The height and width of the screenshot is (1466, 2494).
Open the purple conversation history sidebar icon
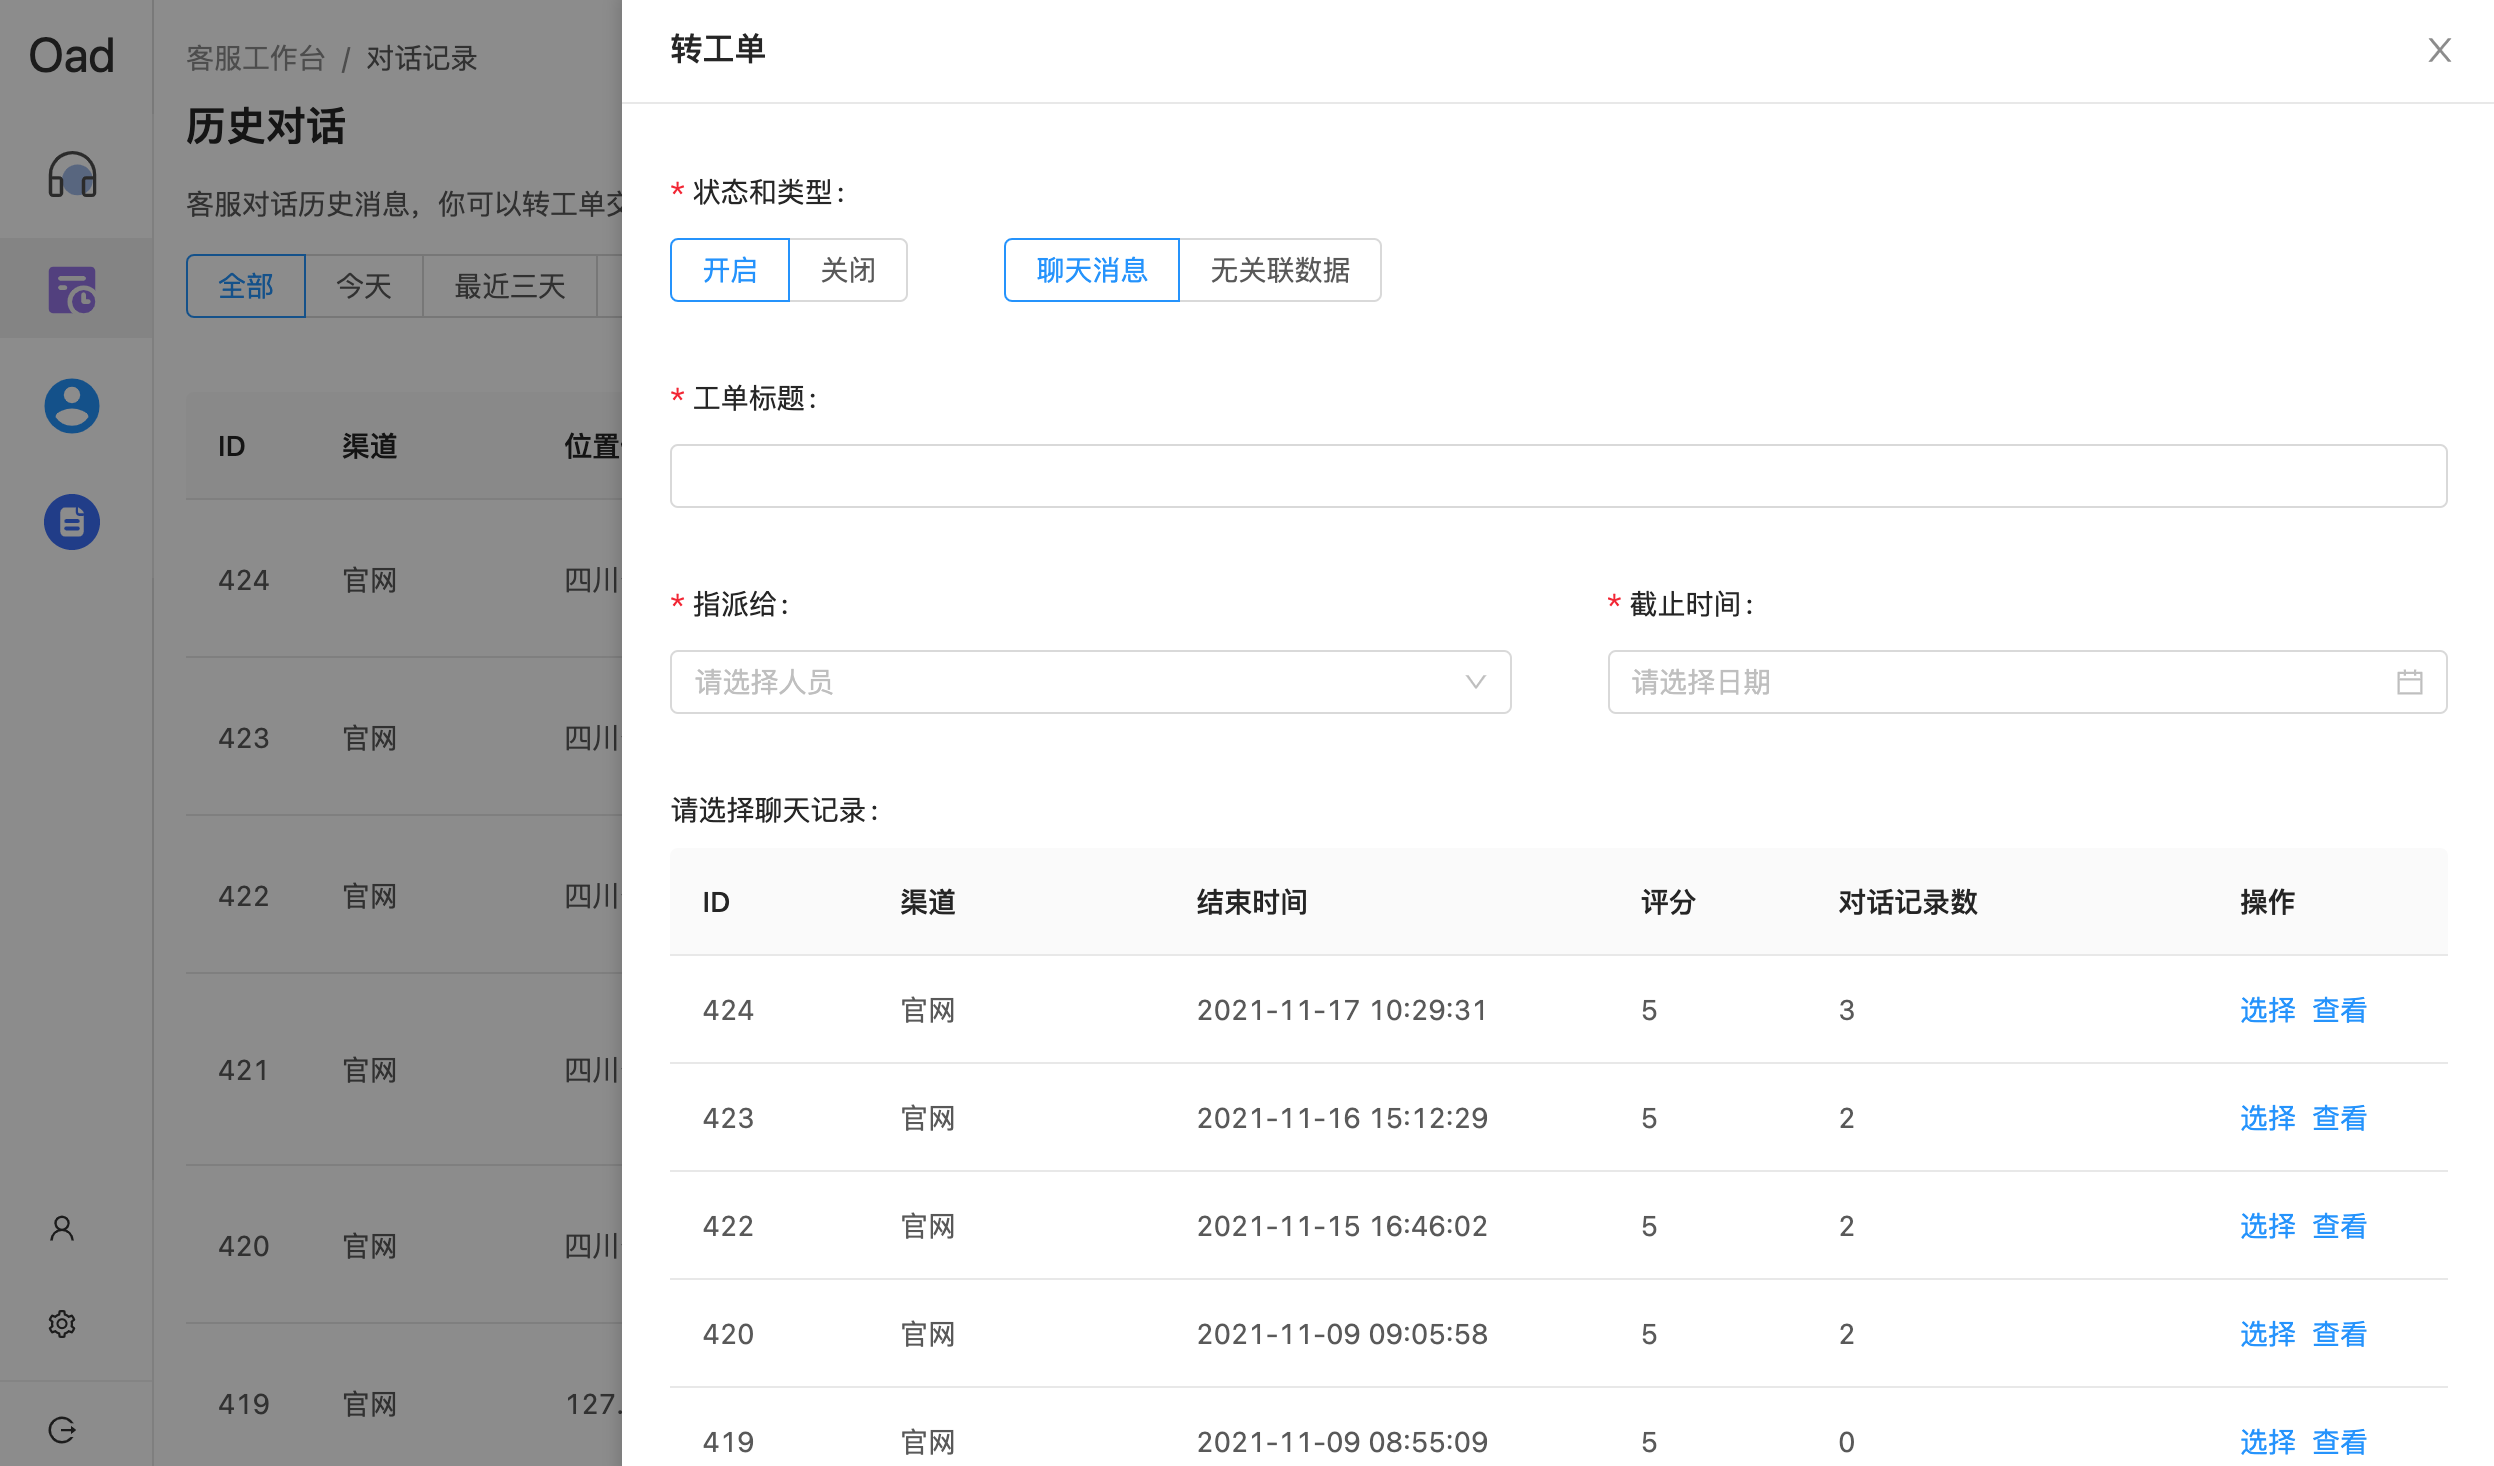72,290
